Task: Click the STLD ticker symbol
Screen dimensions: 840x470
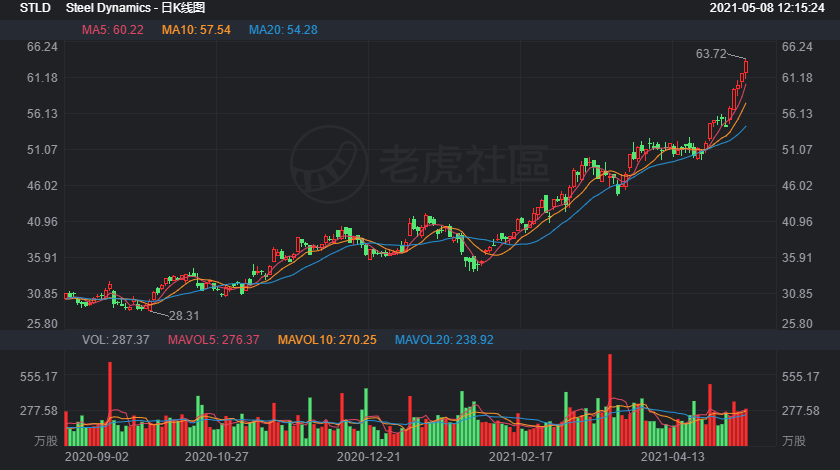Action: tap(35, 8)
